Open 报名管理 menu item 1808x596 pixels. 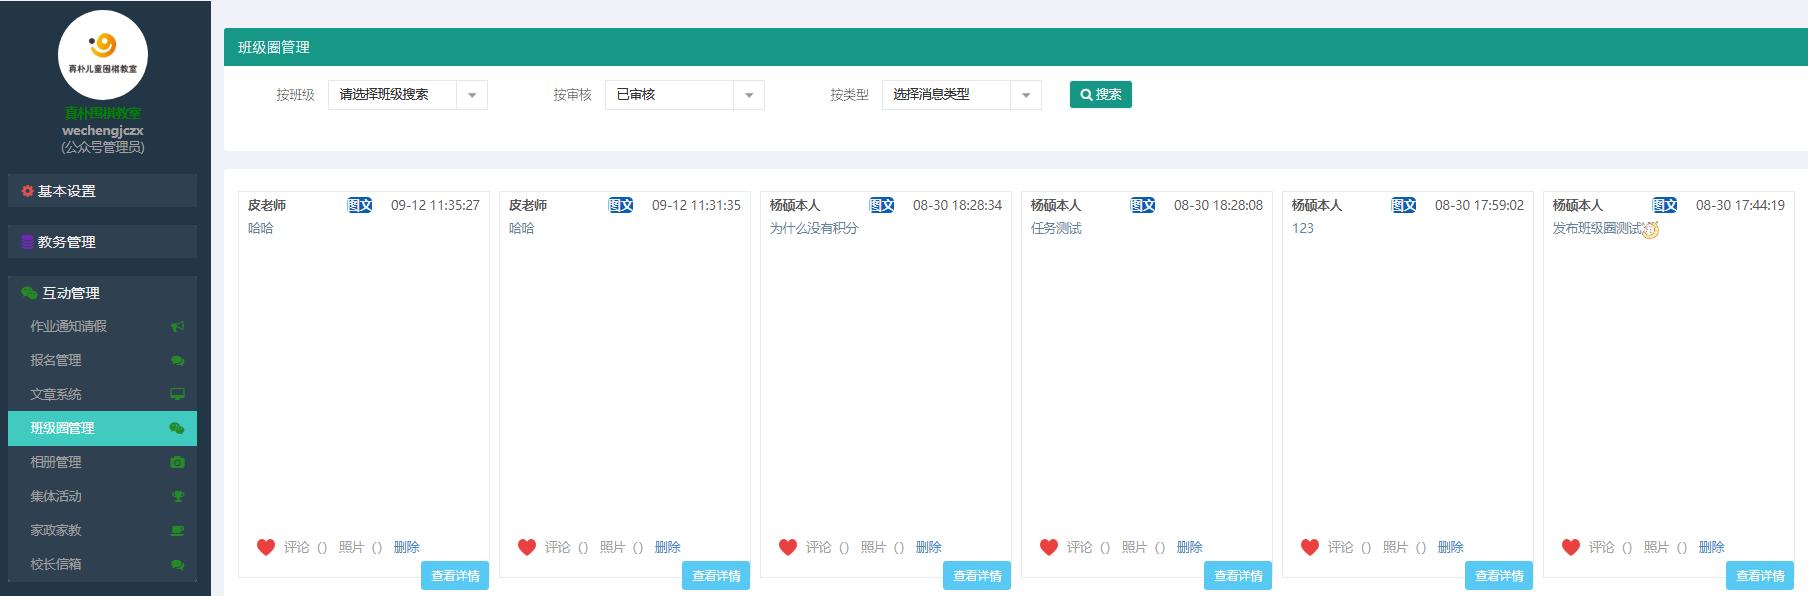[x=103, y=361]
